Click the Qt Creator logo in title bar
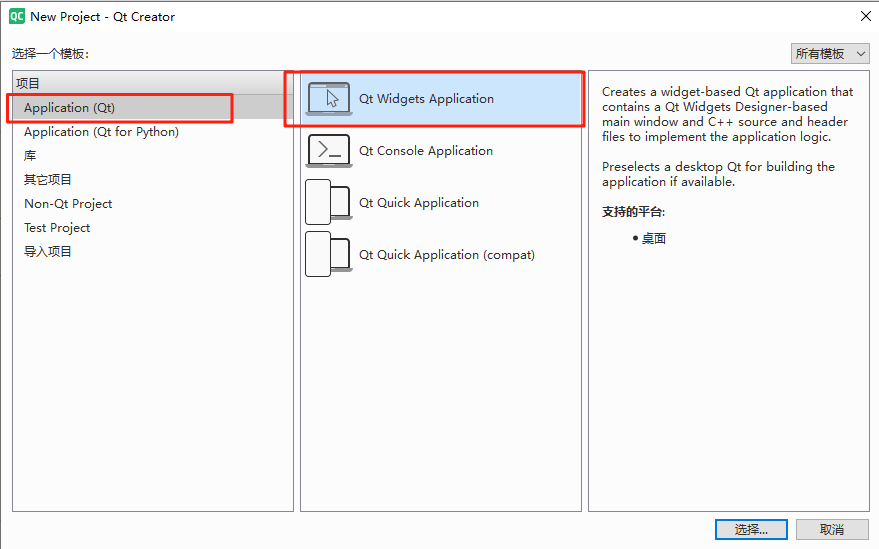Screen dimensions: 879x549 (17, 16)
